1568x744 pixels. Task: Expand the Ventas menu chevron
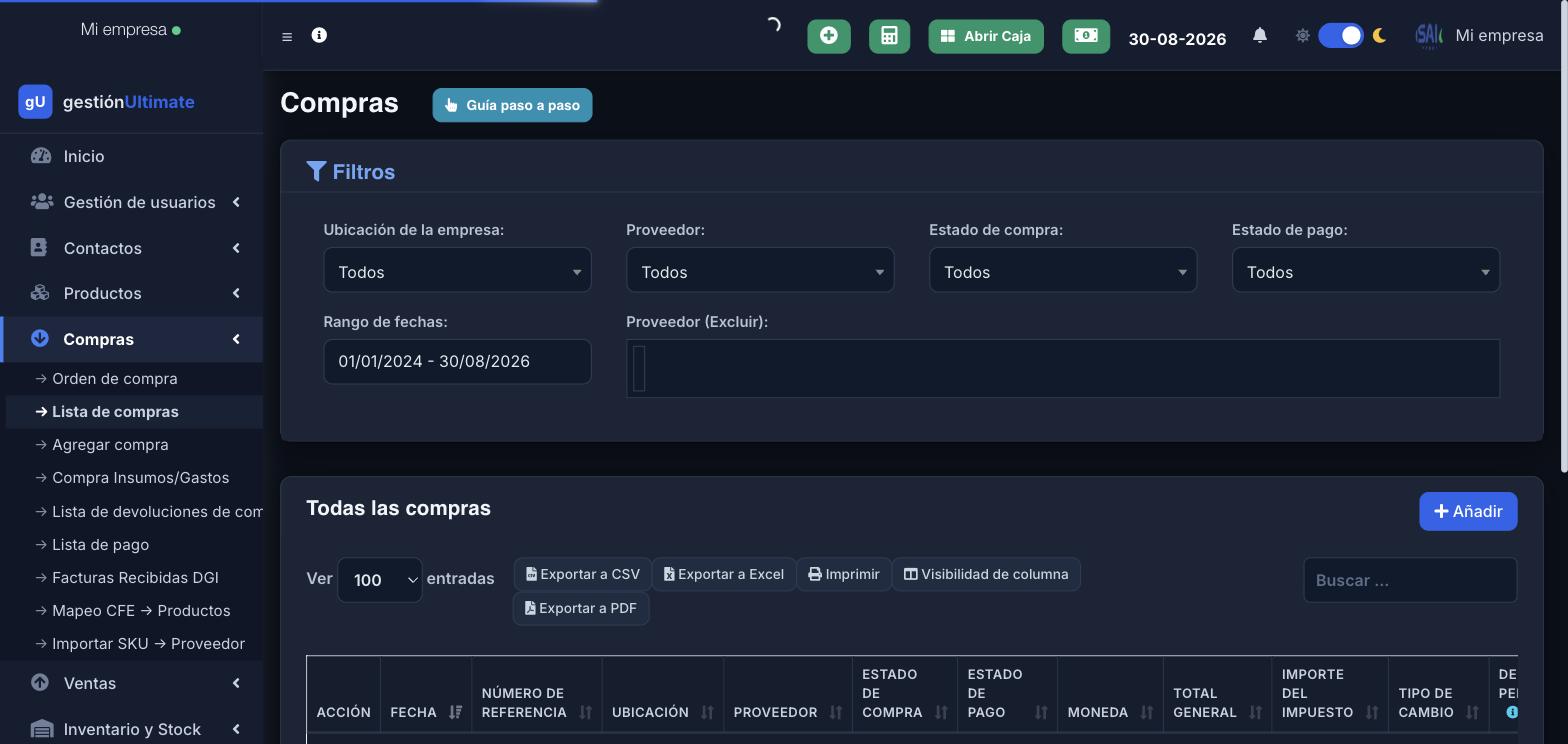(x=236, y=683)
